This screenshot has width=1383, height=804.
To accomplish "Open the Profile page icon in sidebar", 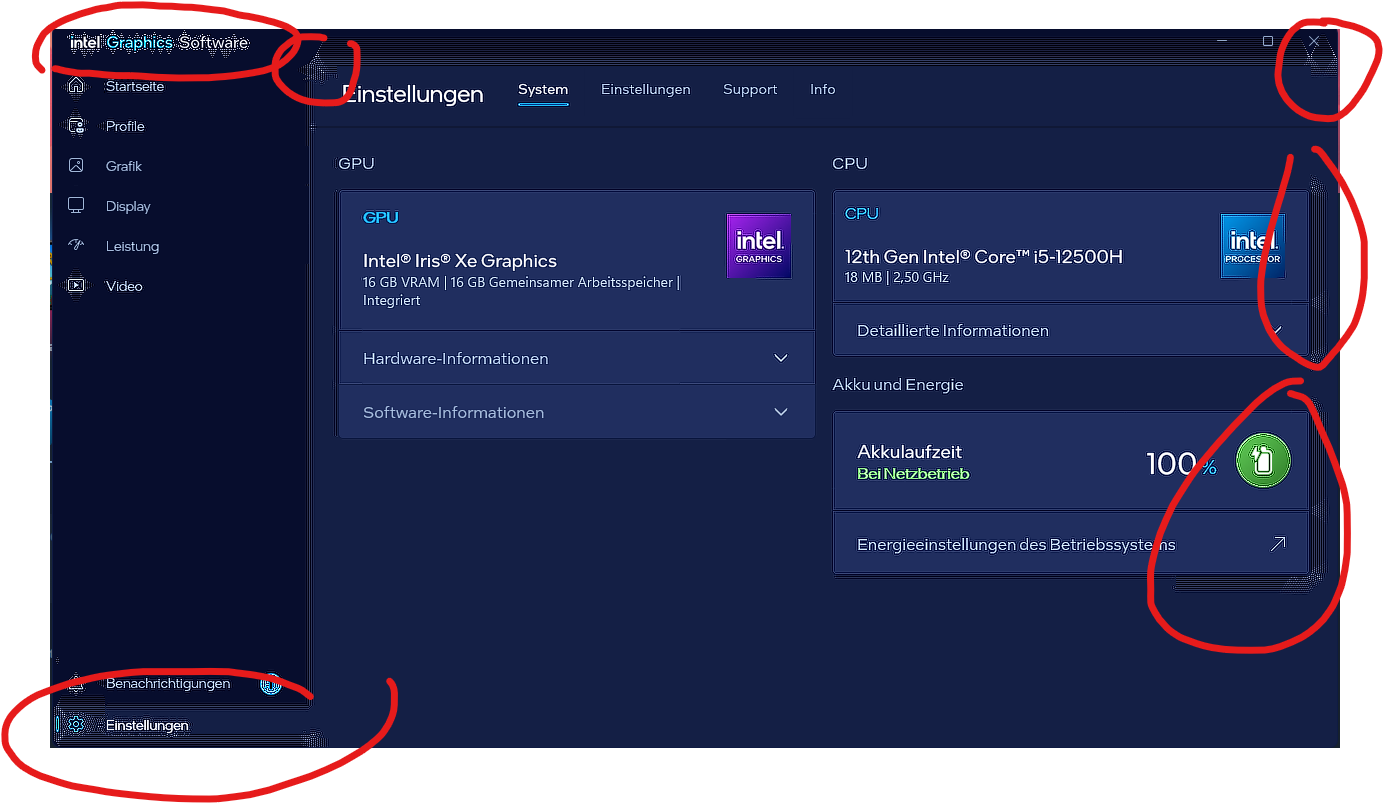I will pos(76,126).
